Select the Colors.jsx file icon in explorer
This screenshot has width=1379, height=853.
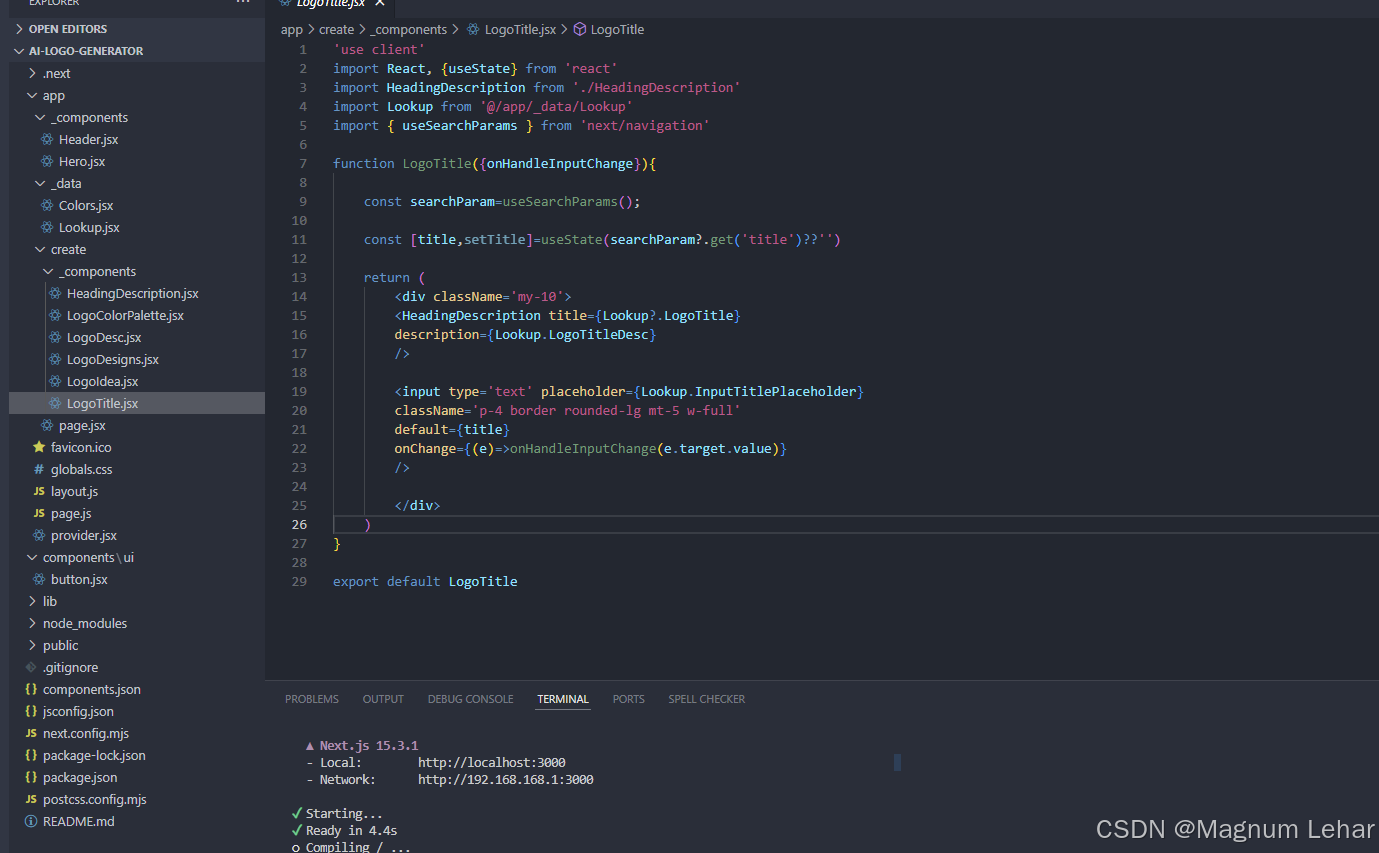(x=47, y=205)
